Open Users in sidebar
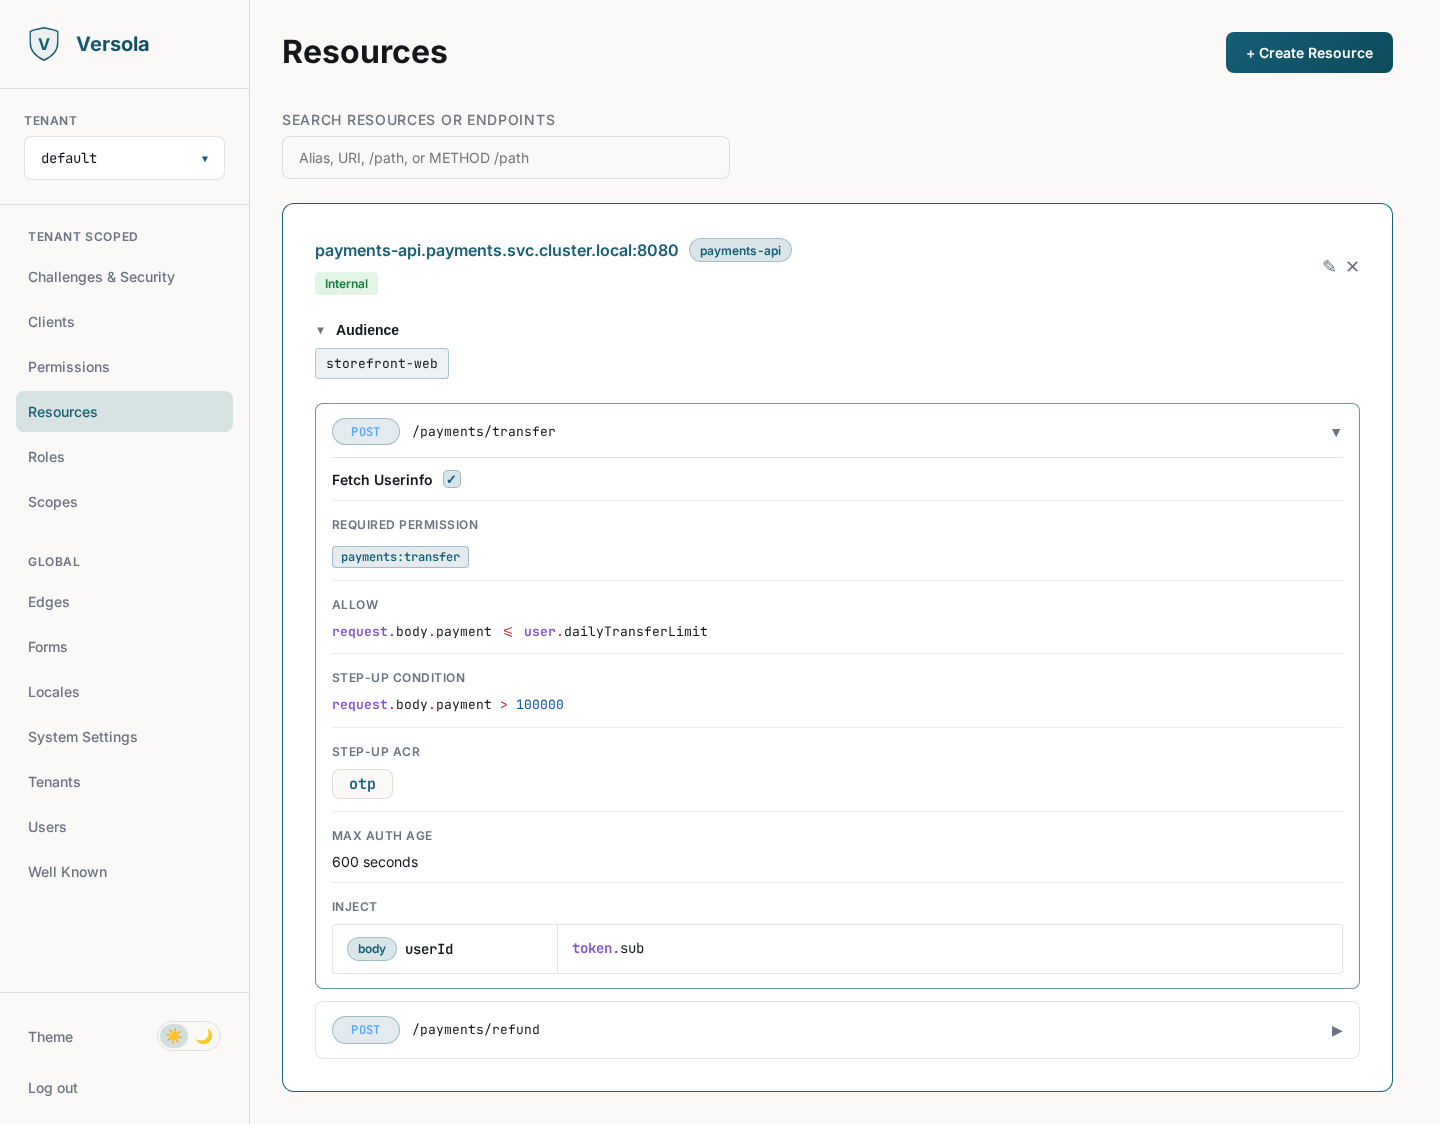This screenshot has height=1124, width=1440. pyautogui.click(x=124, y=827)
